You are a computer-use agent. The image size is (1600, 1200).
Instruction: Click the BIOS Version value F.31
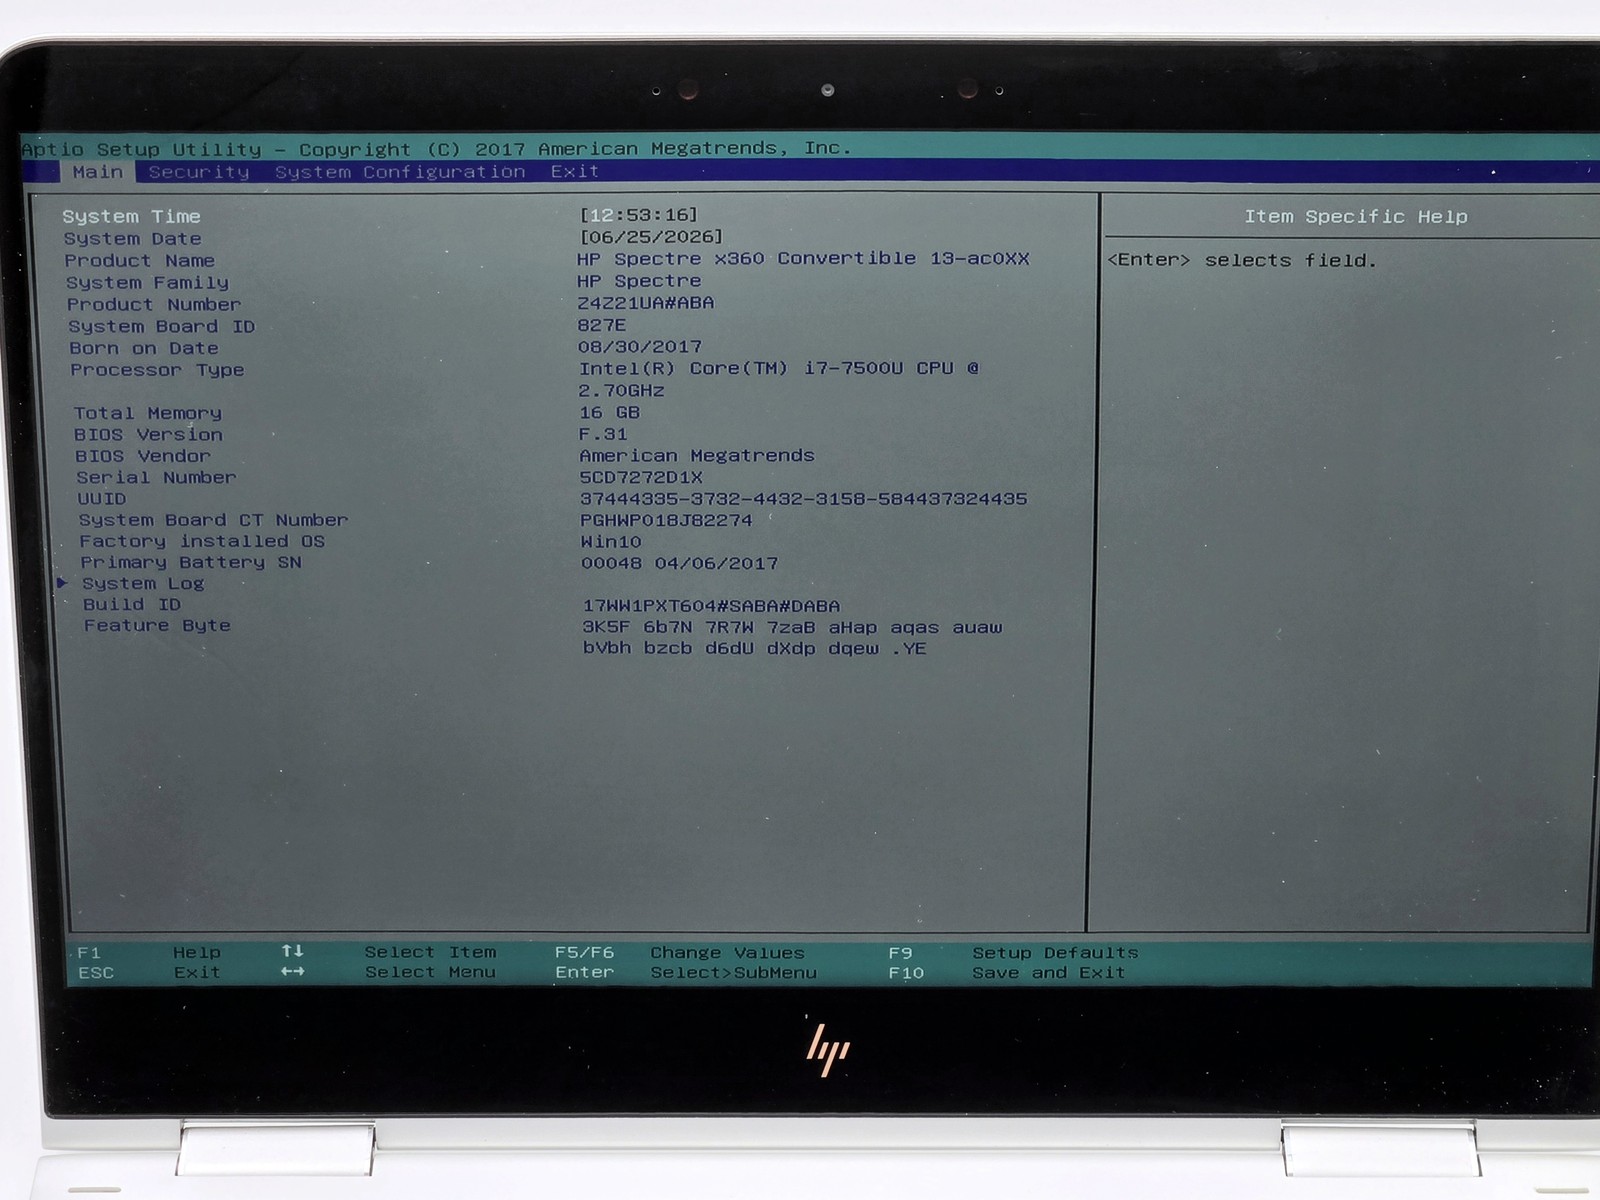603,434
